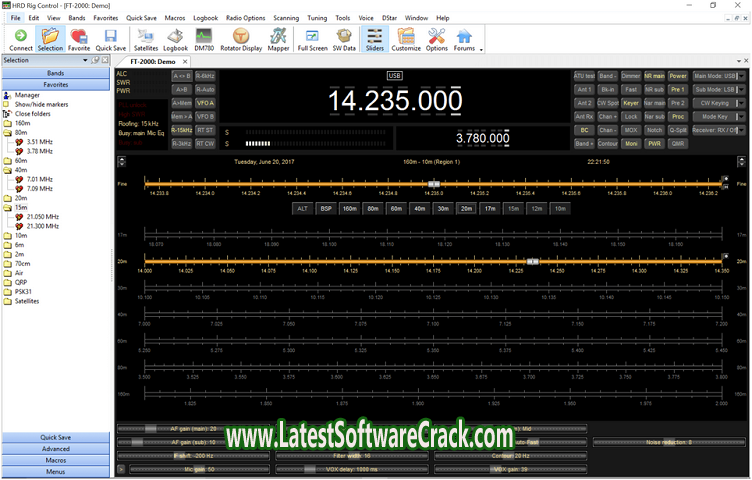Image resolution: width=752 pixels, height=480 pixels.
Task: Open the Main Mode: USB dropdown
Action: (719, 75)
